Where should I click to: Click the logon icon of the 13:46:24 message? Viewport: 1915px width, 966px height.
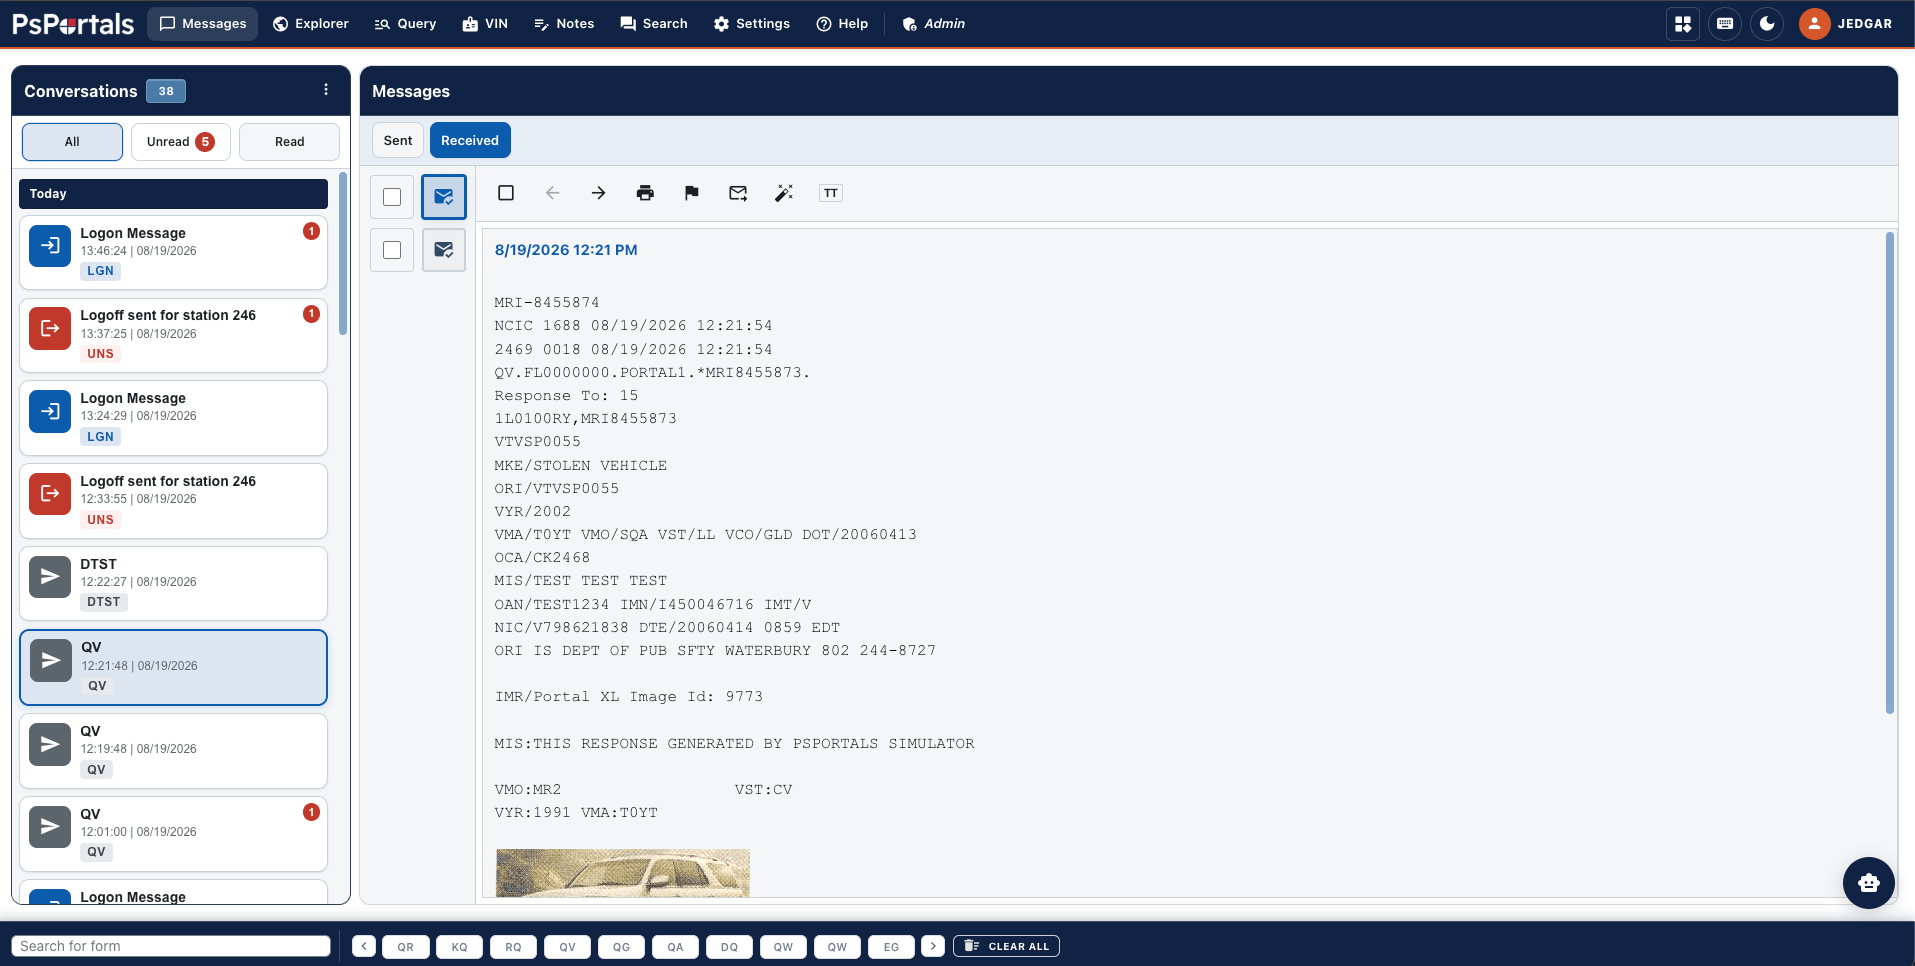click(50, 246)
